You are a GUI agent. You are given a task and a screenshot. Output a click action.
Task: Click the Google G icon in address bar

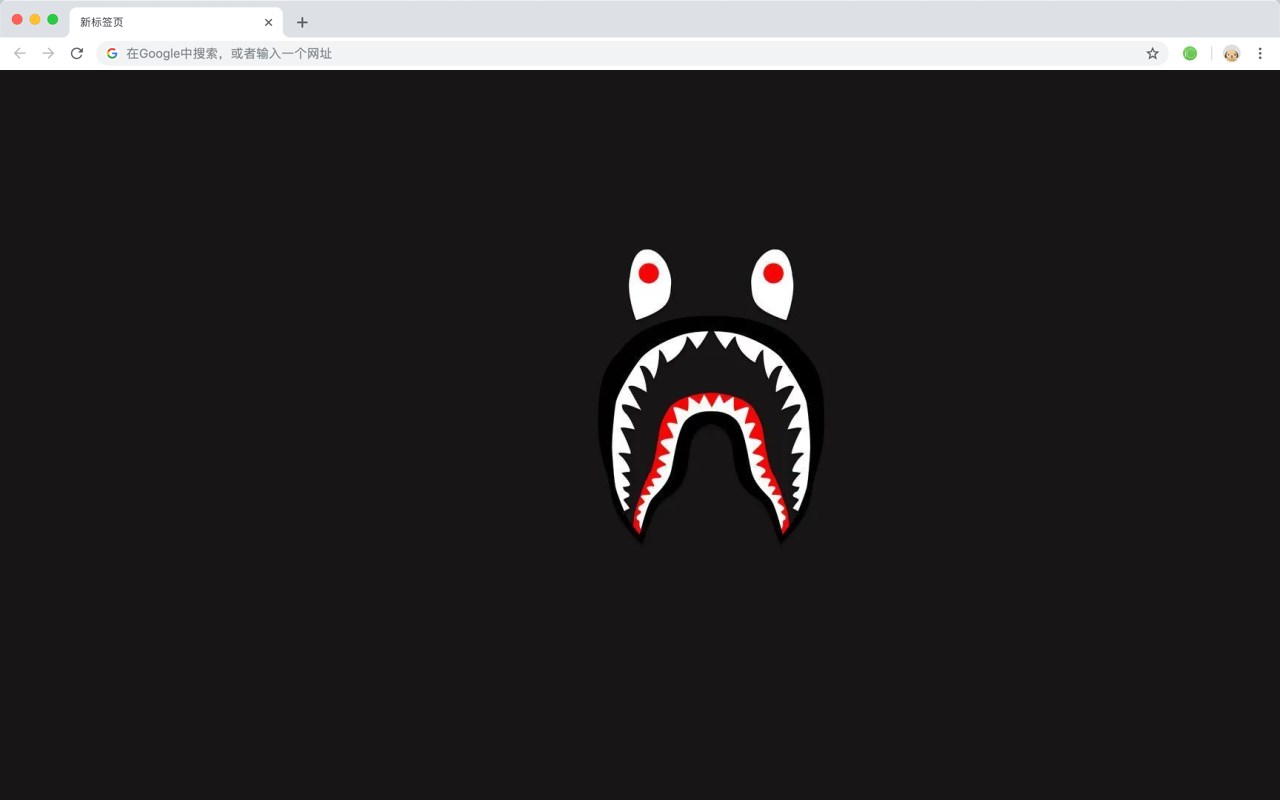pos(112,53)
